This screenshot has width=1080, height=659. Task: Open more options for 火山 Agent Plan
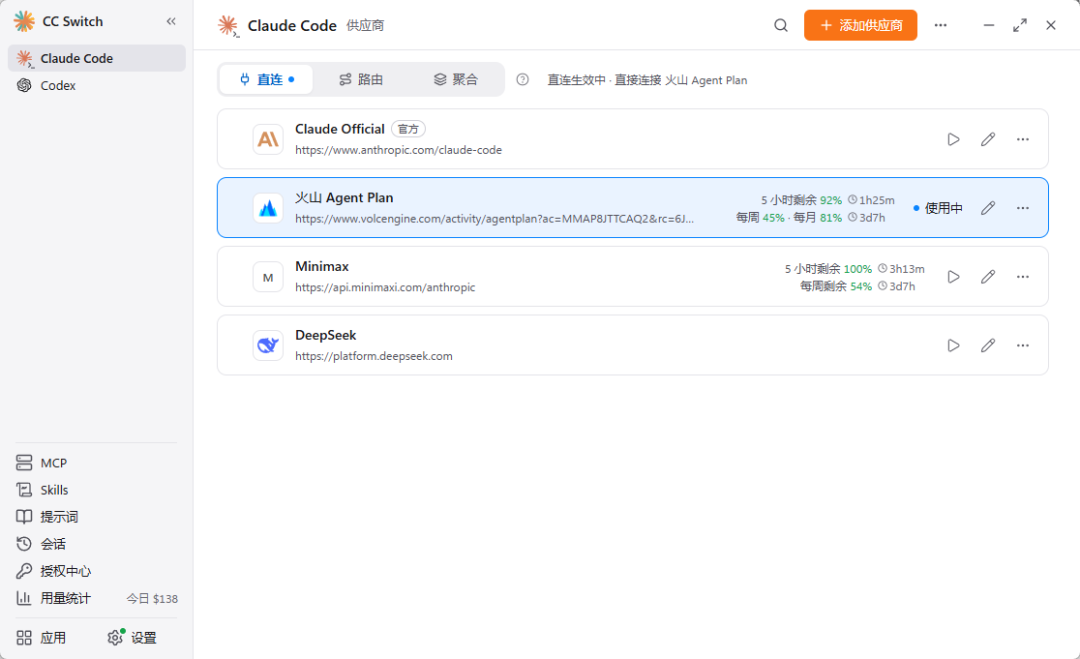pos(1023,208)
